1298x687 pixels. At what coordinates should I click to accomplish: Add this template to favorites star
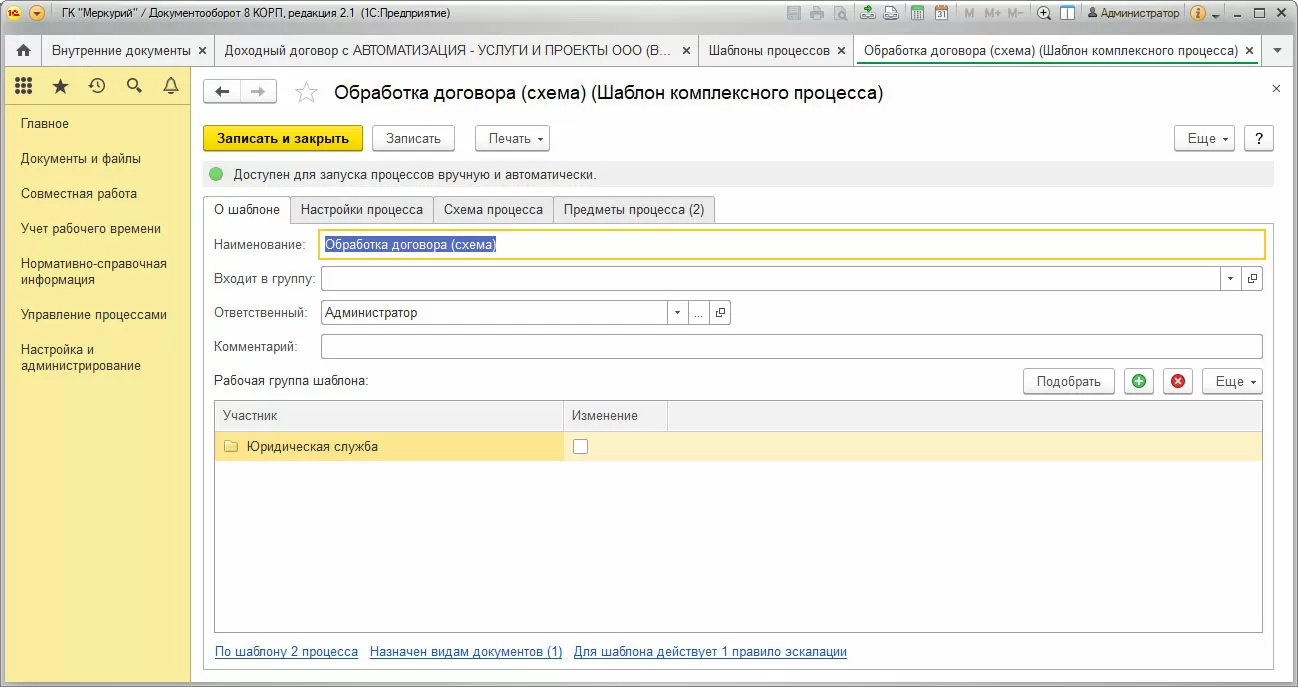tap(307, 93)
